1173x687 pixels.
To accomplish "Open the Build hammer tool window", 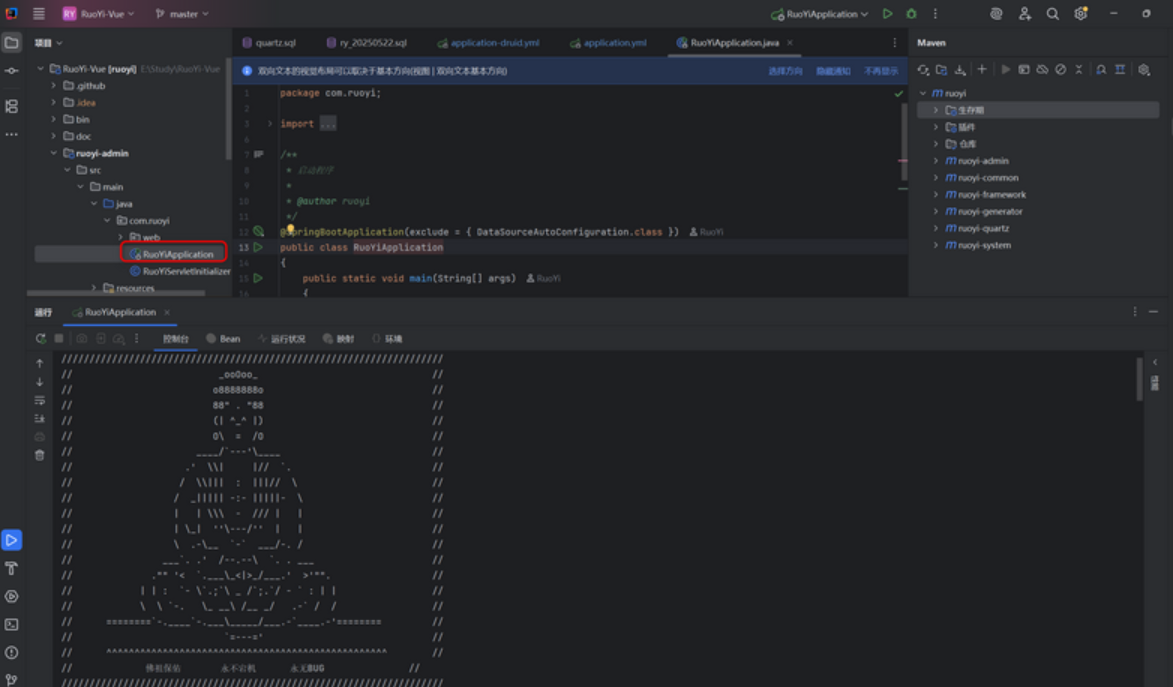I will point(11,568).
